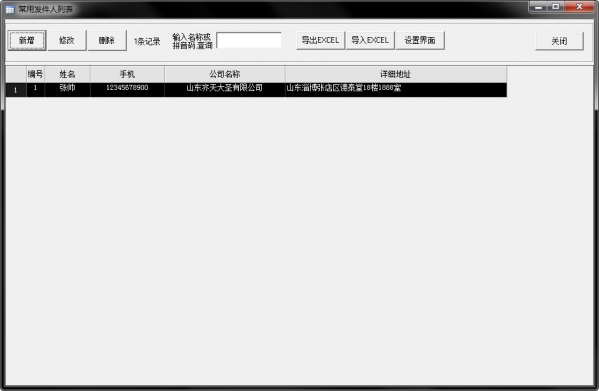Image resolution: width=599 pixels, height=391 pixels.
Task: Click the 公司名称 column header
Action: pyautogui.click(x=225, y=74)
